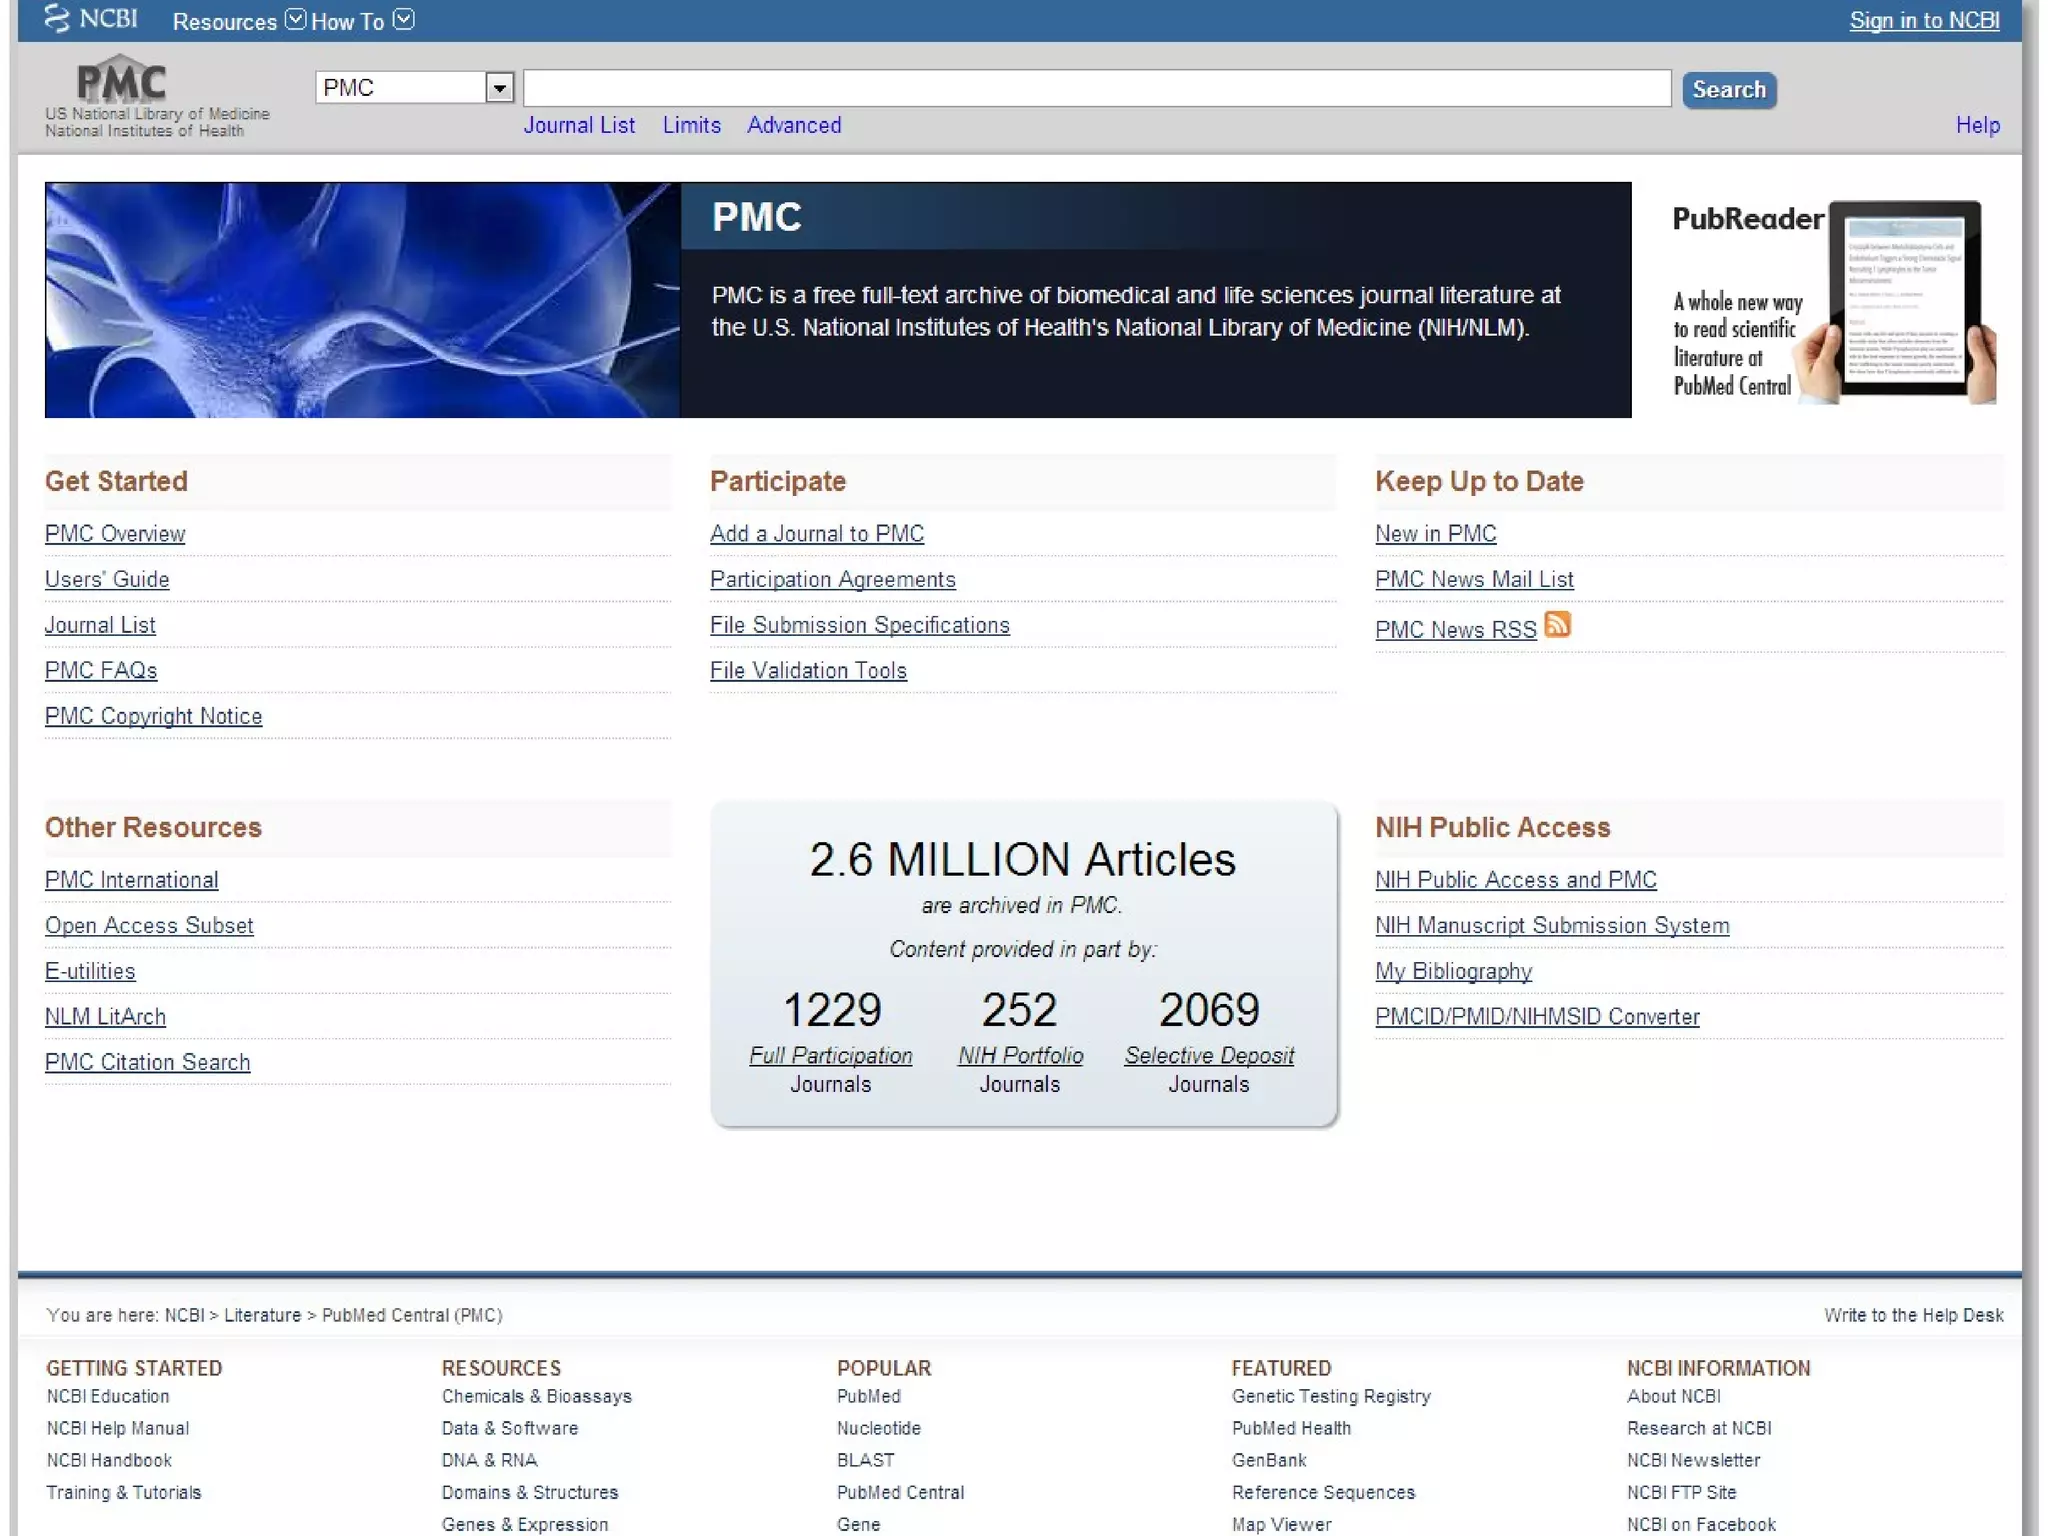
Task: Open the PMCID/PMID/NIHMSID Converter link
Action: 1536,1017
